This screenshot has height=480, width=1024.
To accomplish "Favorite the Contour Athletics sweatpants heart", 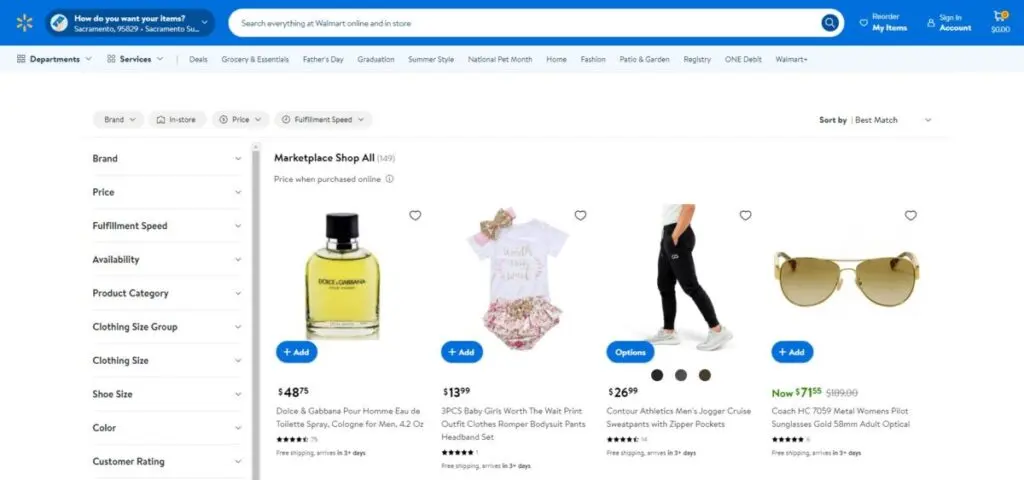I will 746,216.
